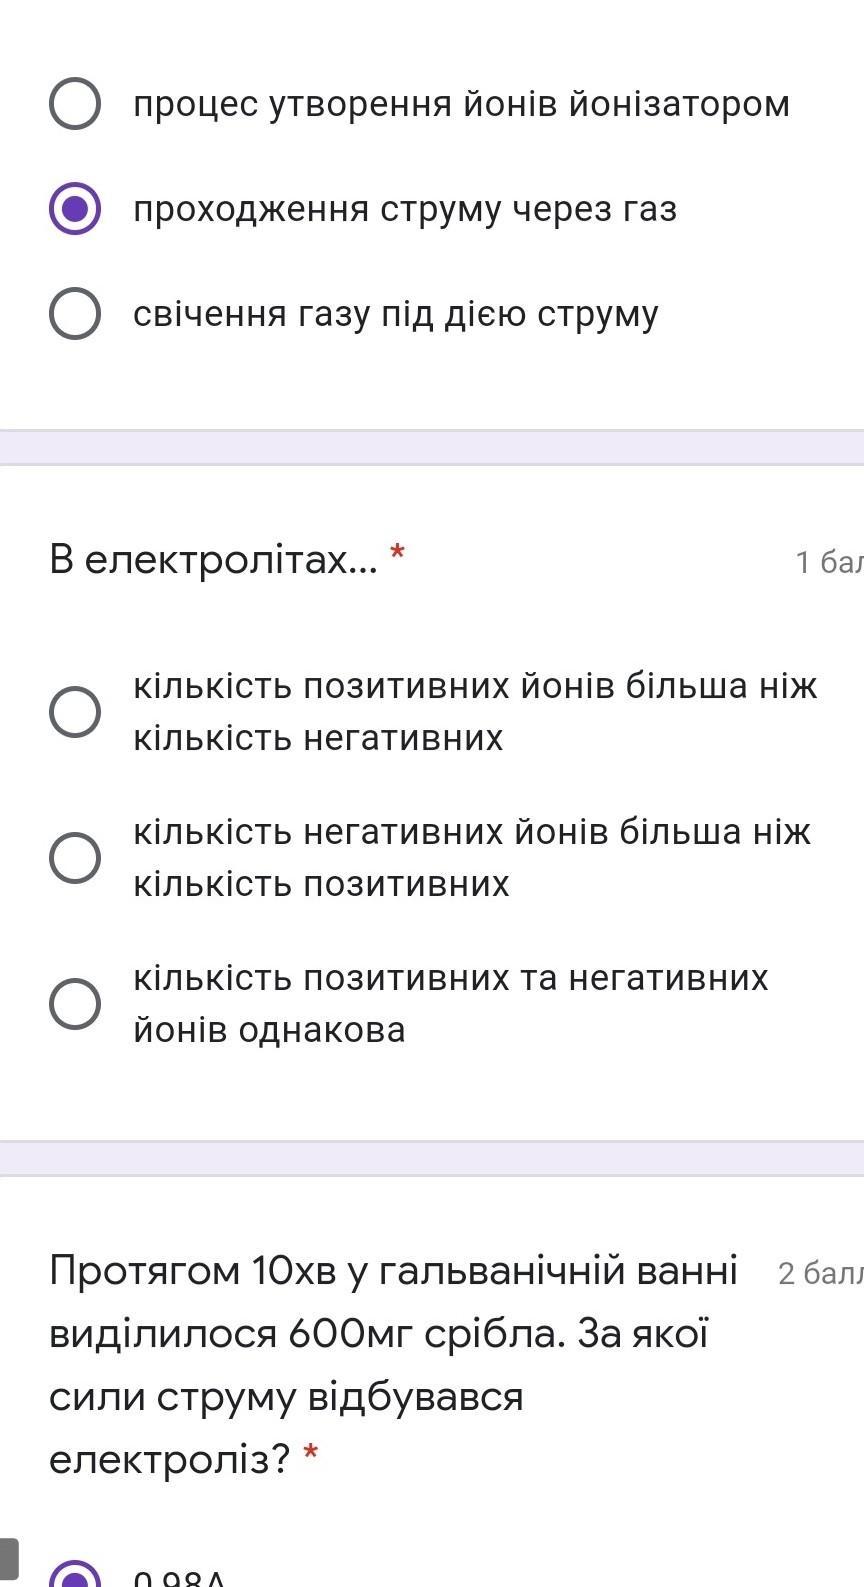Click the red asterisk after 'електроліз?'
The height and width of the screenshot is (1587, 864).
click(311, 1454)
